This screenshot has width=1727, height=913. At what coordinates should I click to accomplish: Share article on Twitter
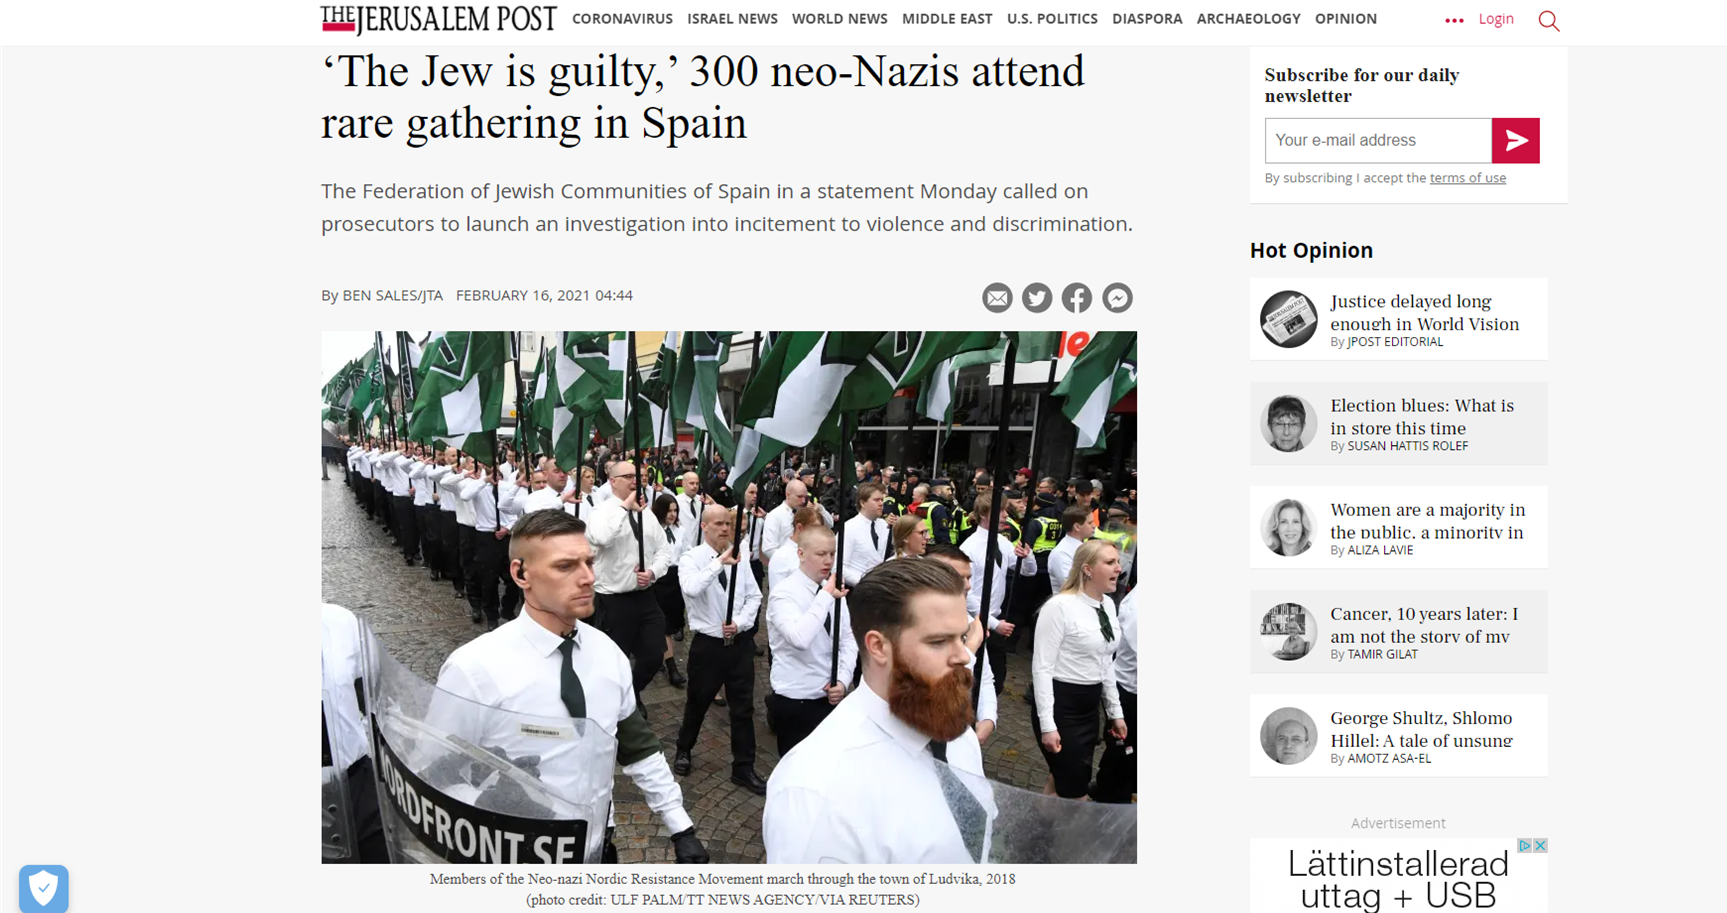tap(1037, 298)
